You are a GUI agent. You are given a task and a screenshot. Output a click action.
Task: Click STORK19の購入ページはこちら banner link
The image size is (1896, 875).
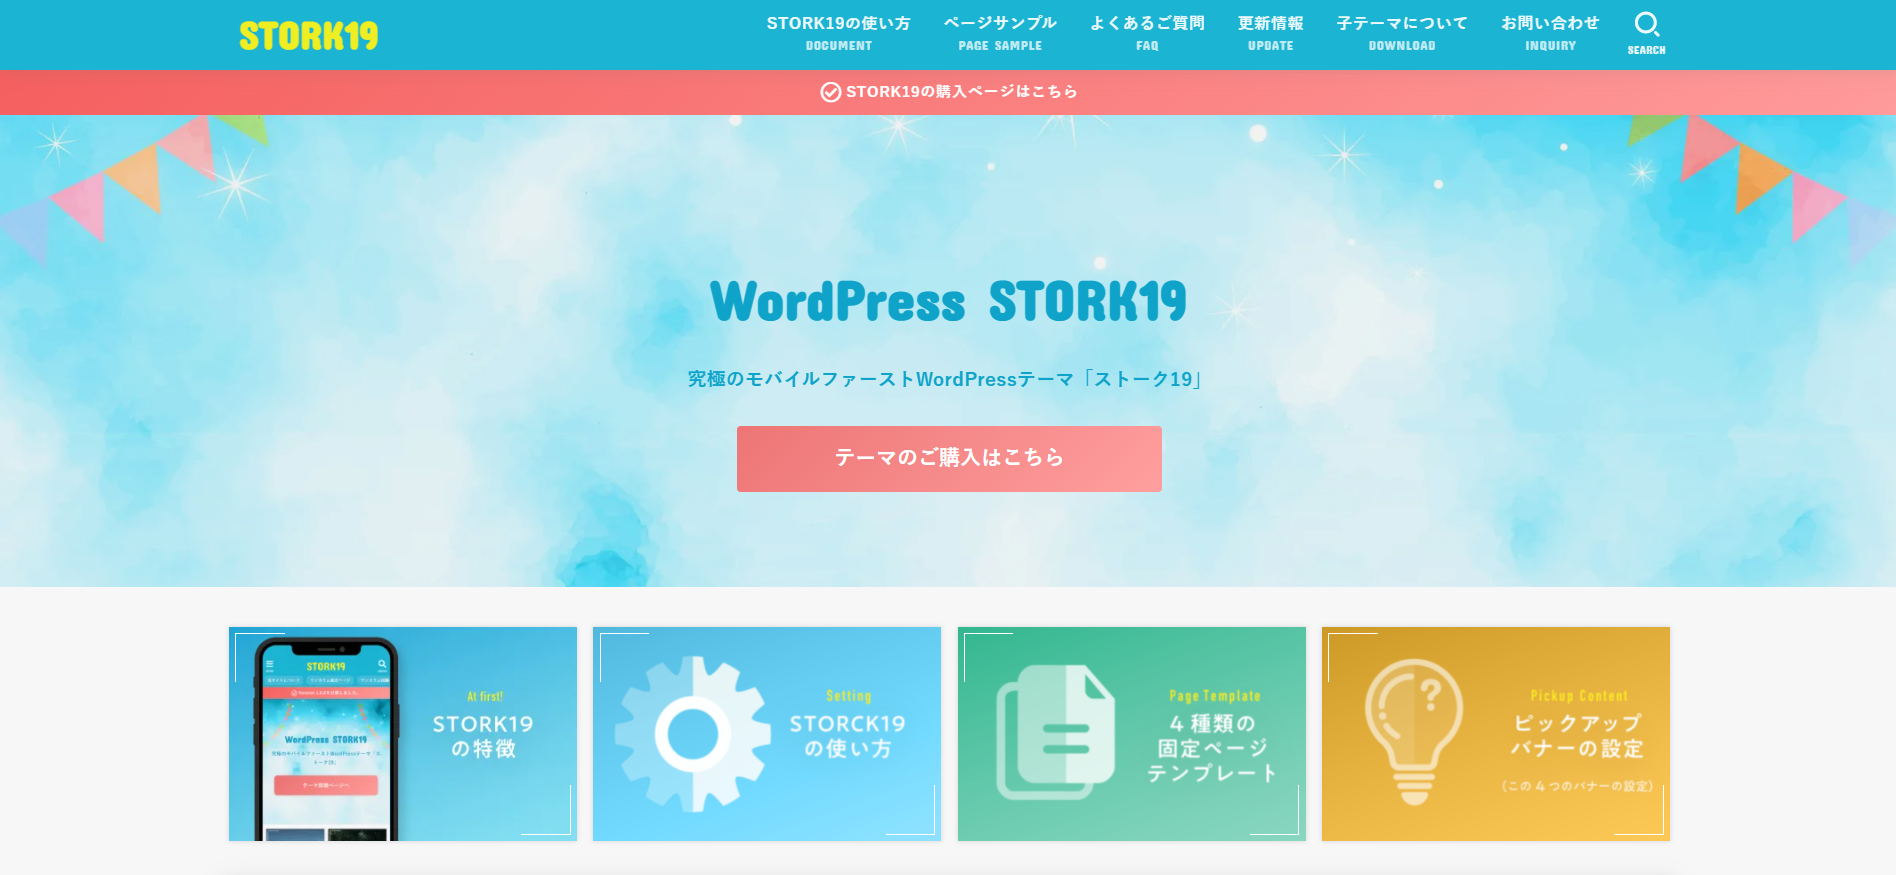[948, 92]
